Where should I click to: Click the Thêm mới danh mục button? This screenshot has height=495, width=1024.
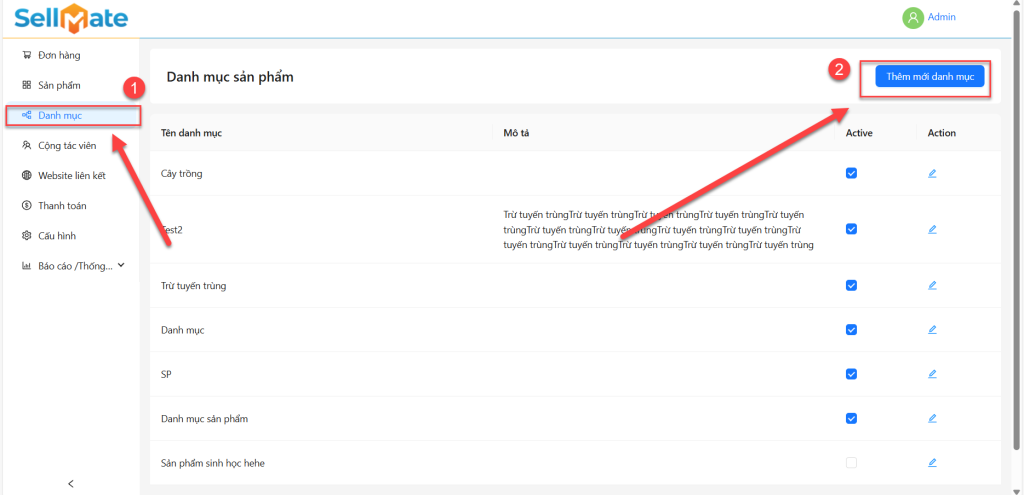tap(930, 76)
